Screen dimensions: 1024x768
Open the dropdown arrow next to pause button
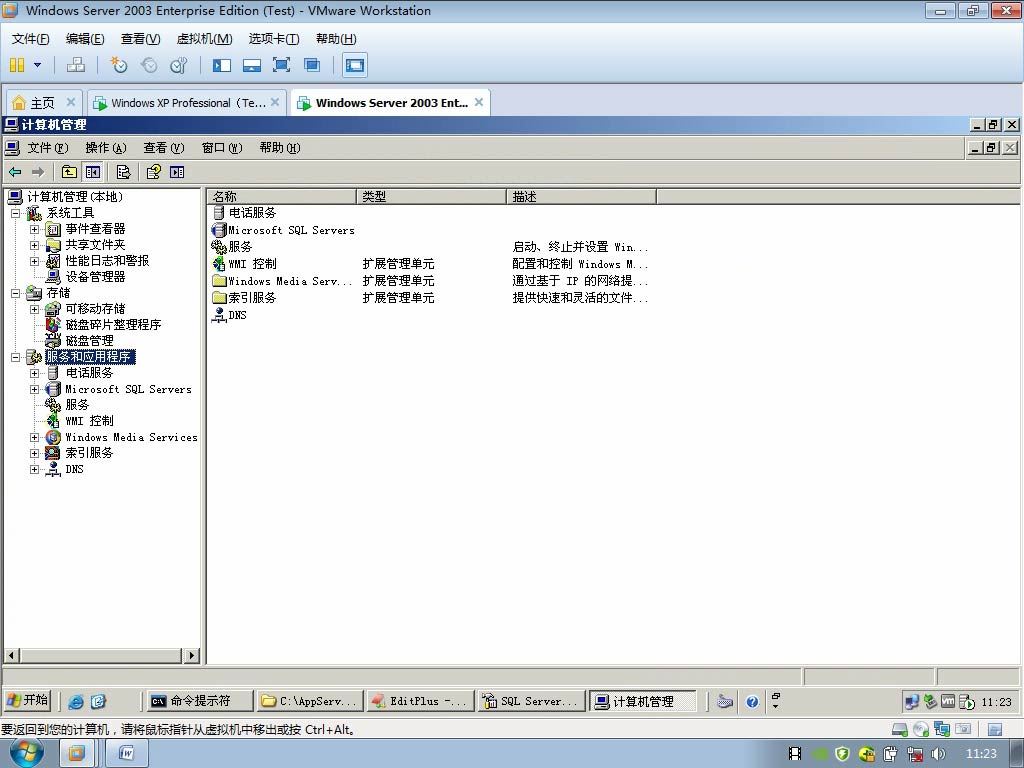tap(37, 65)
